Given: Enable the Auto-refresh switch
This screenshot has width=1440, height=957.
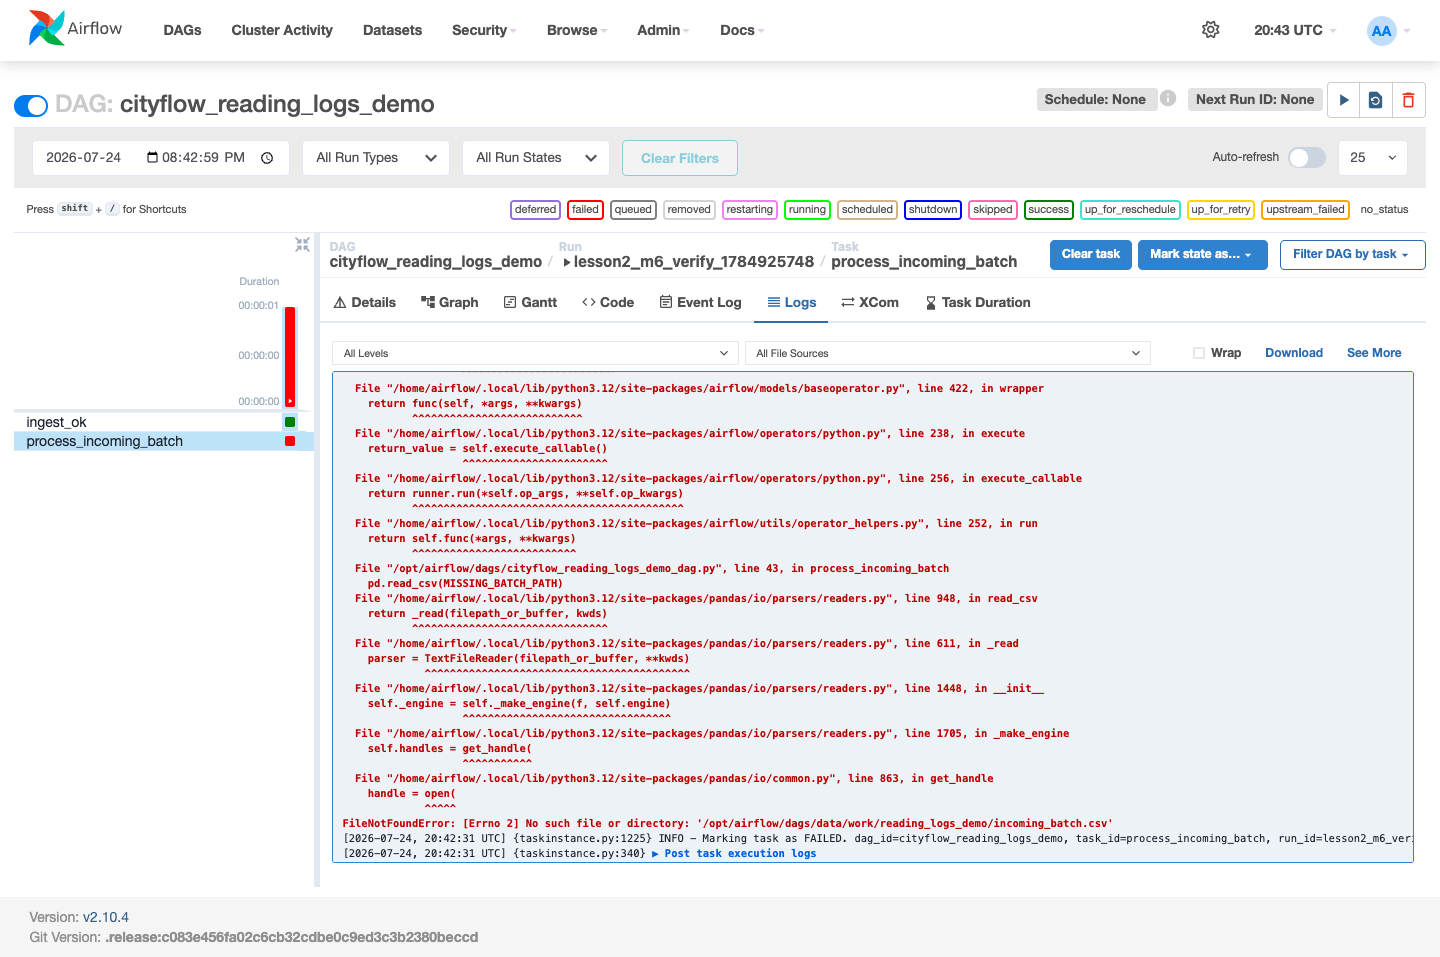Looking at the screenshot, I should click(x=1307, y=157).
